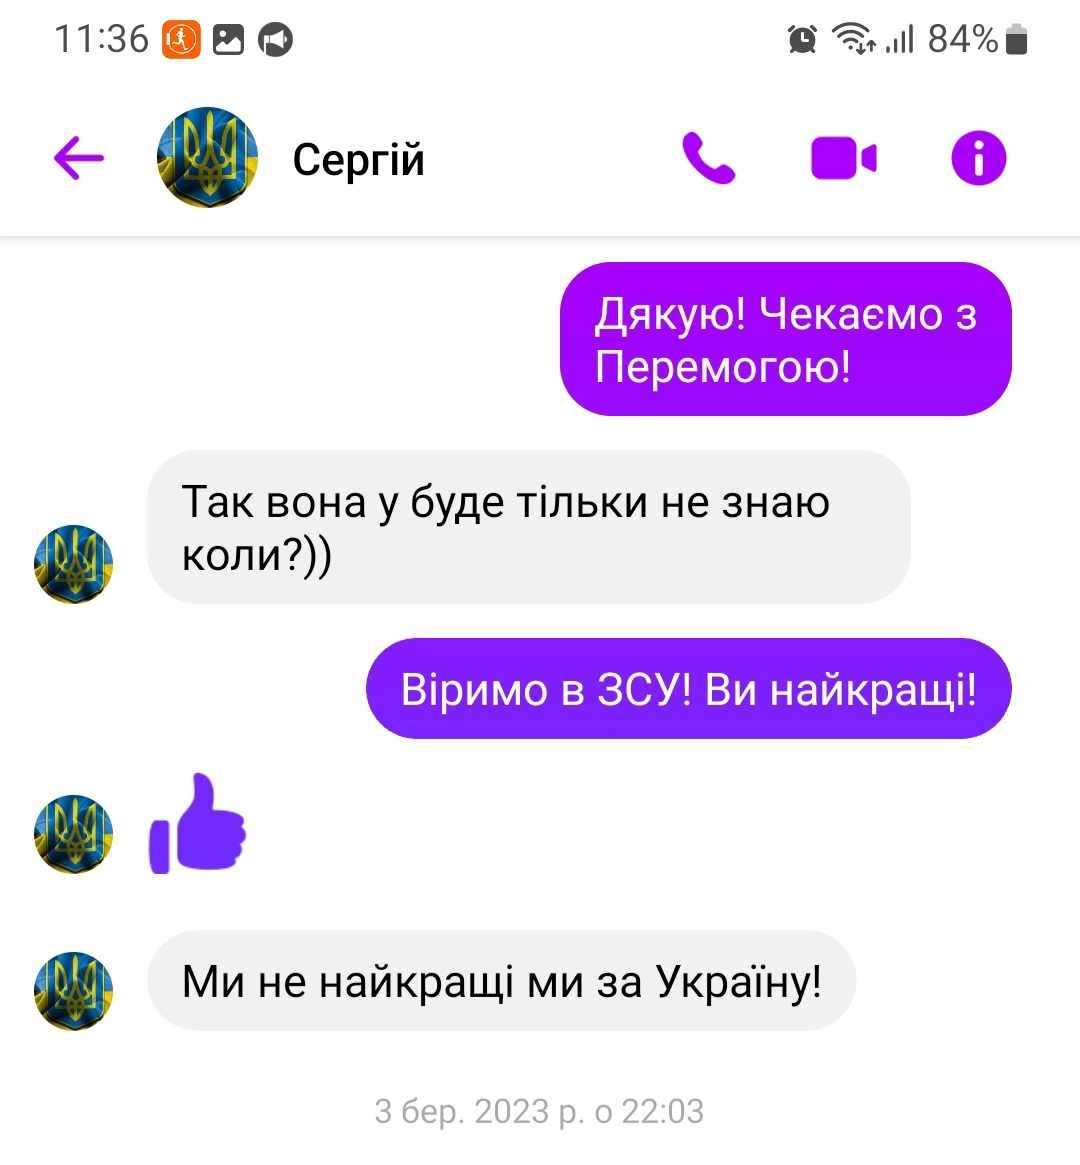Tap the back arrow to leave chat
Screen dimensions: 1080x1165
click(79, 158)
